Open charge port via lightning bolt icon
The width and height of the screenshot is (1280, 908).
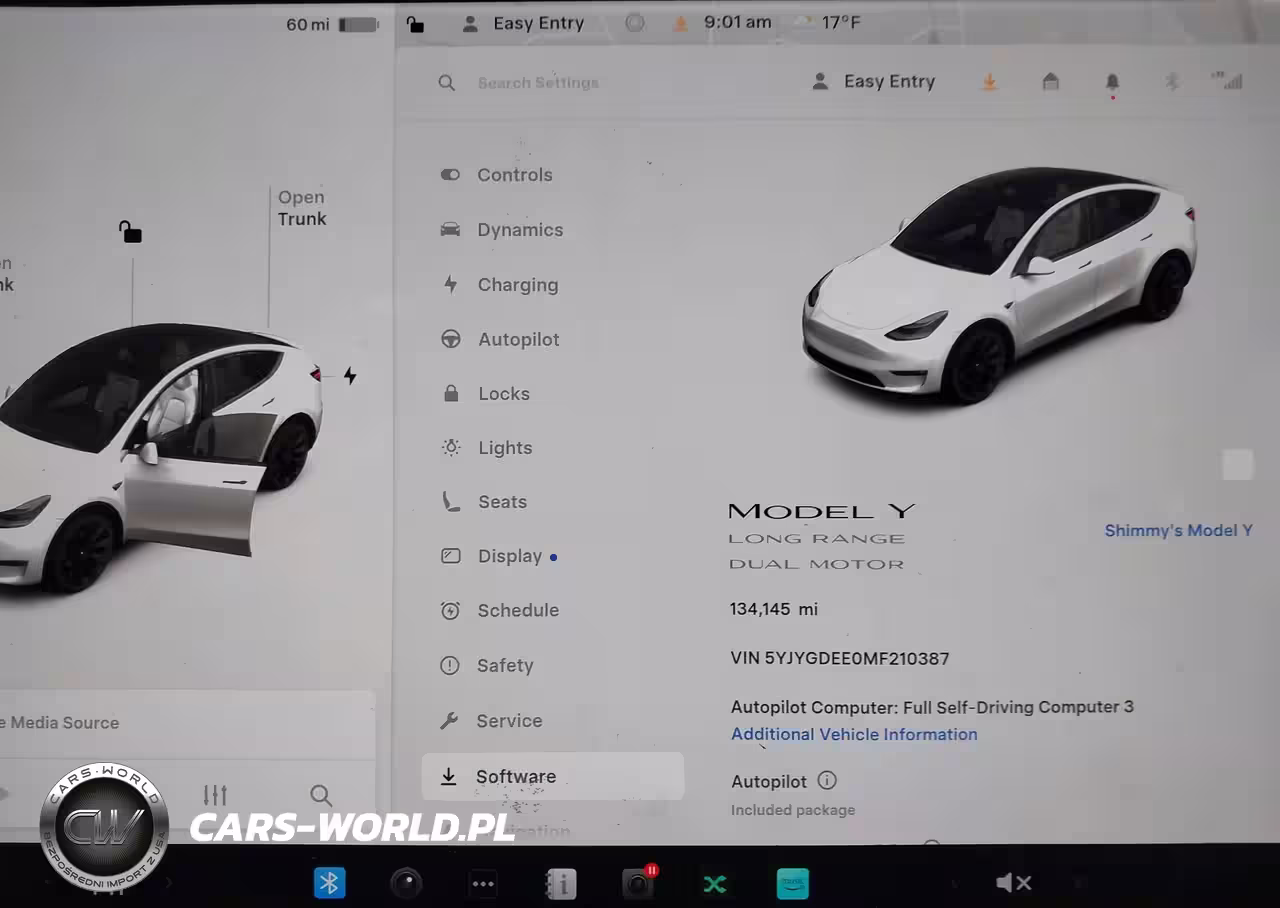350,376
